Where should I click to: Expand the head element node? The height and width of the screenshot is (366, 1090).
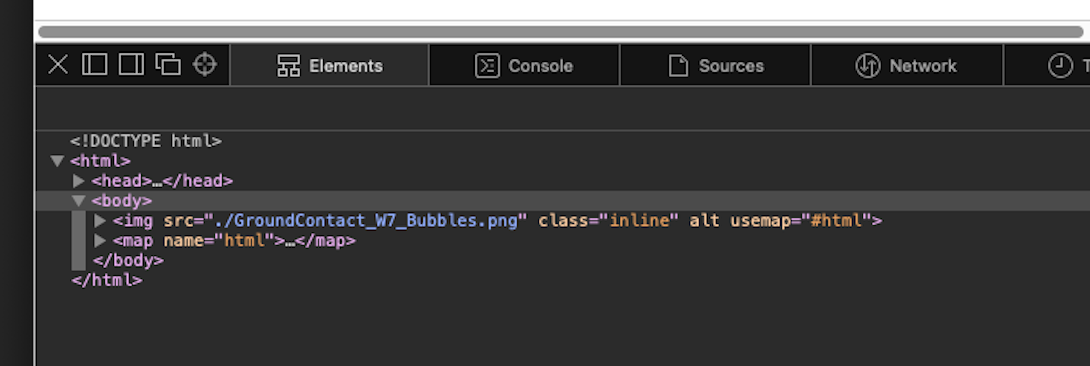tap(79, 181)
